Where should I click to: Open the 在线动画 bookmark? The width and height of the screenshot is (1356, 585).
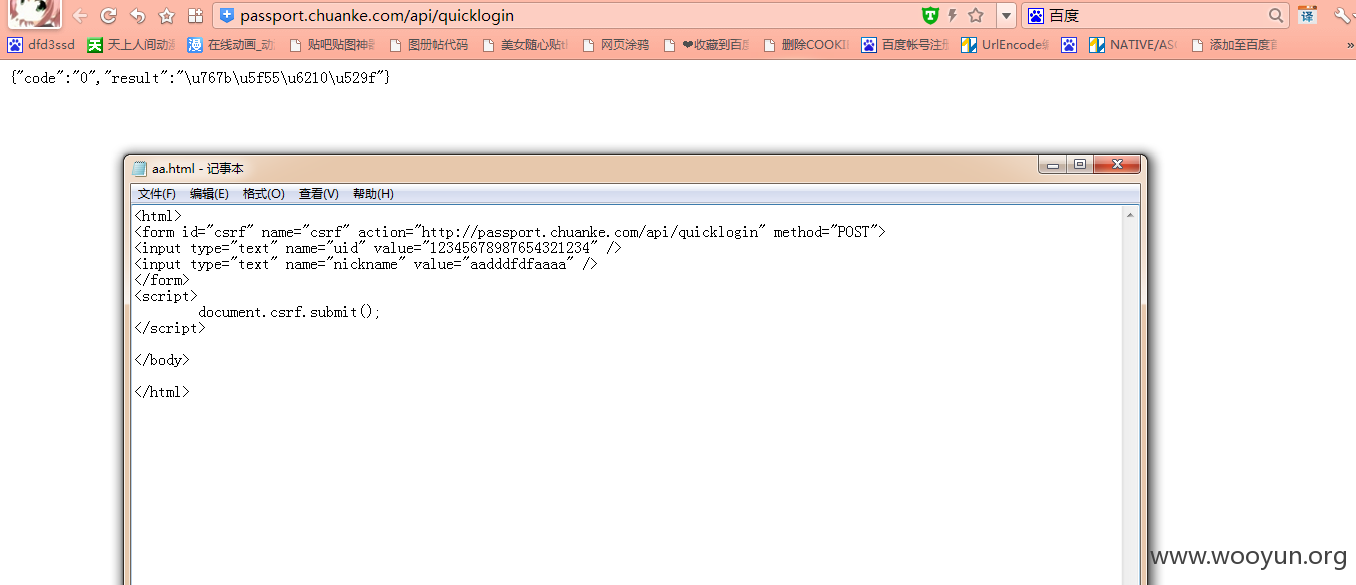230,45
